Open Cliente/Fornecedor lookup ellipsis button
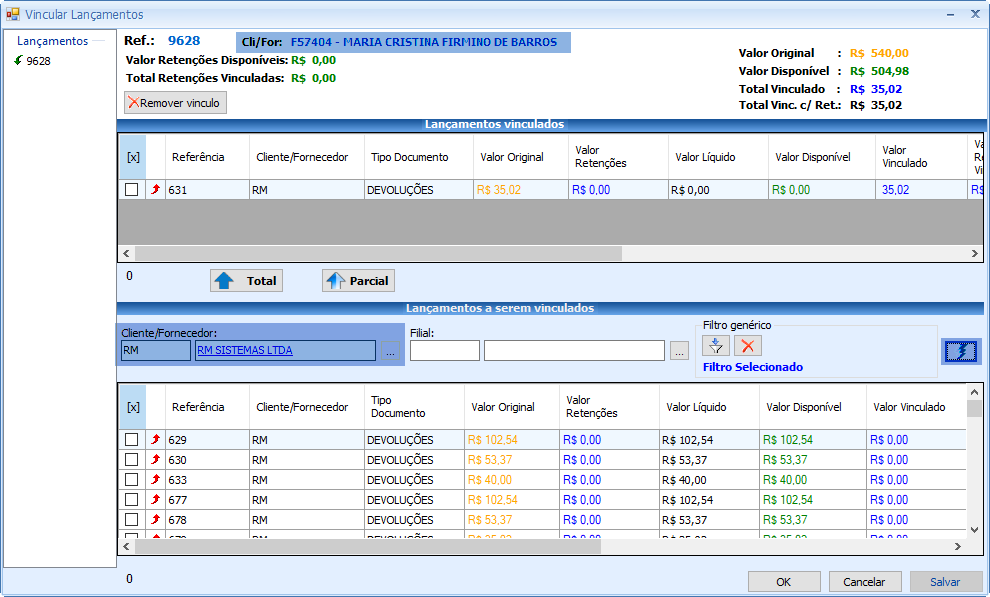The width and height of the screenshot is (990, 597). pyautogui.click(x=390, y=351)
